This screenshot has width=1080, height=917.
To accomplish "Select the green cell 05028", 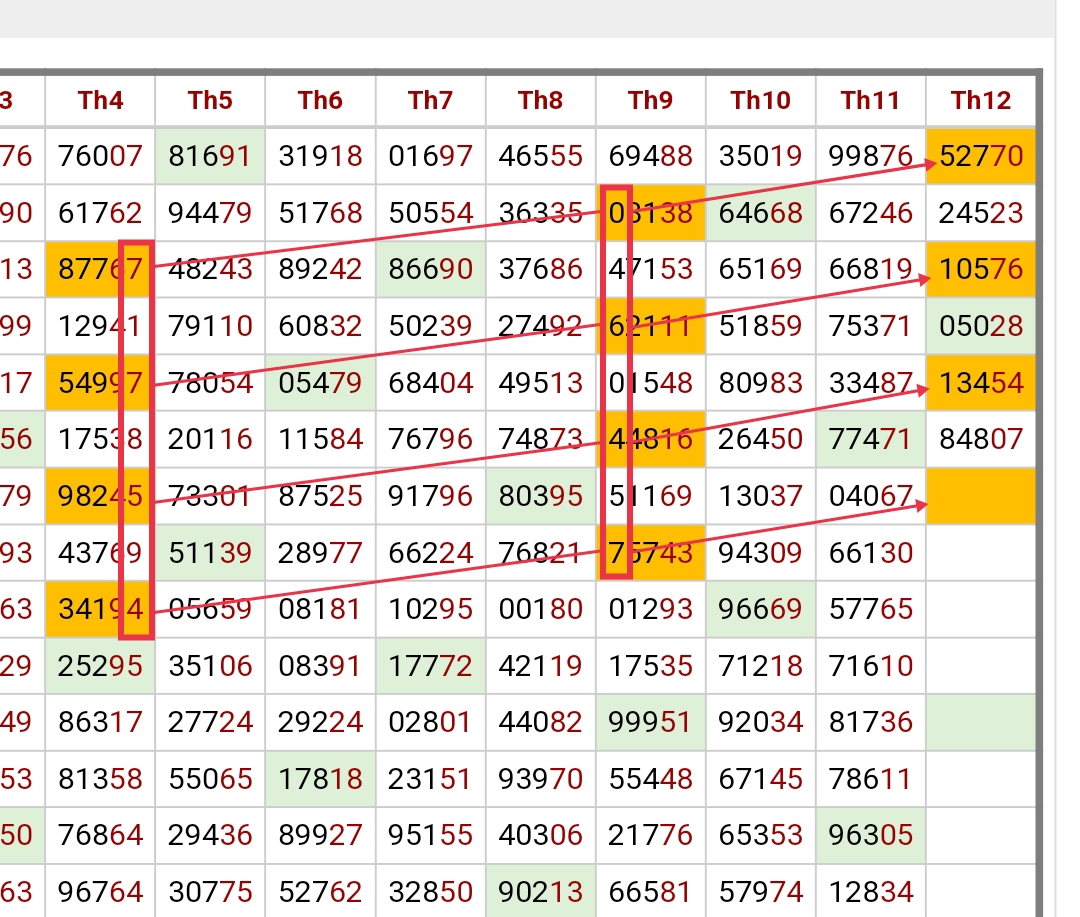I will coord(982,326).
